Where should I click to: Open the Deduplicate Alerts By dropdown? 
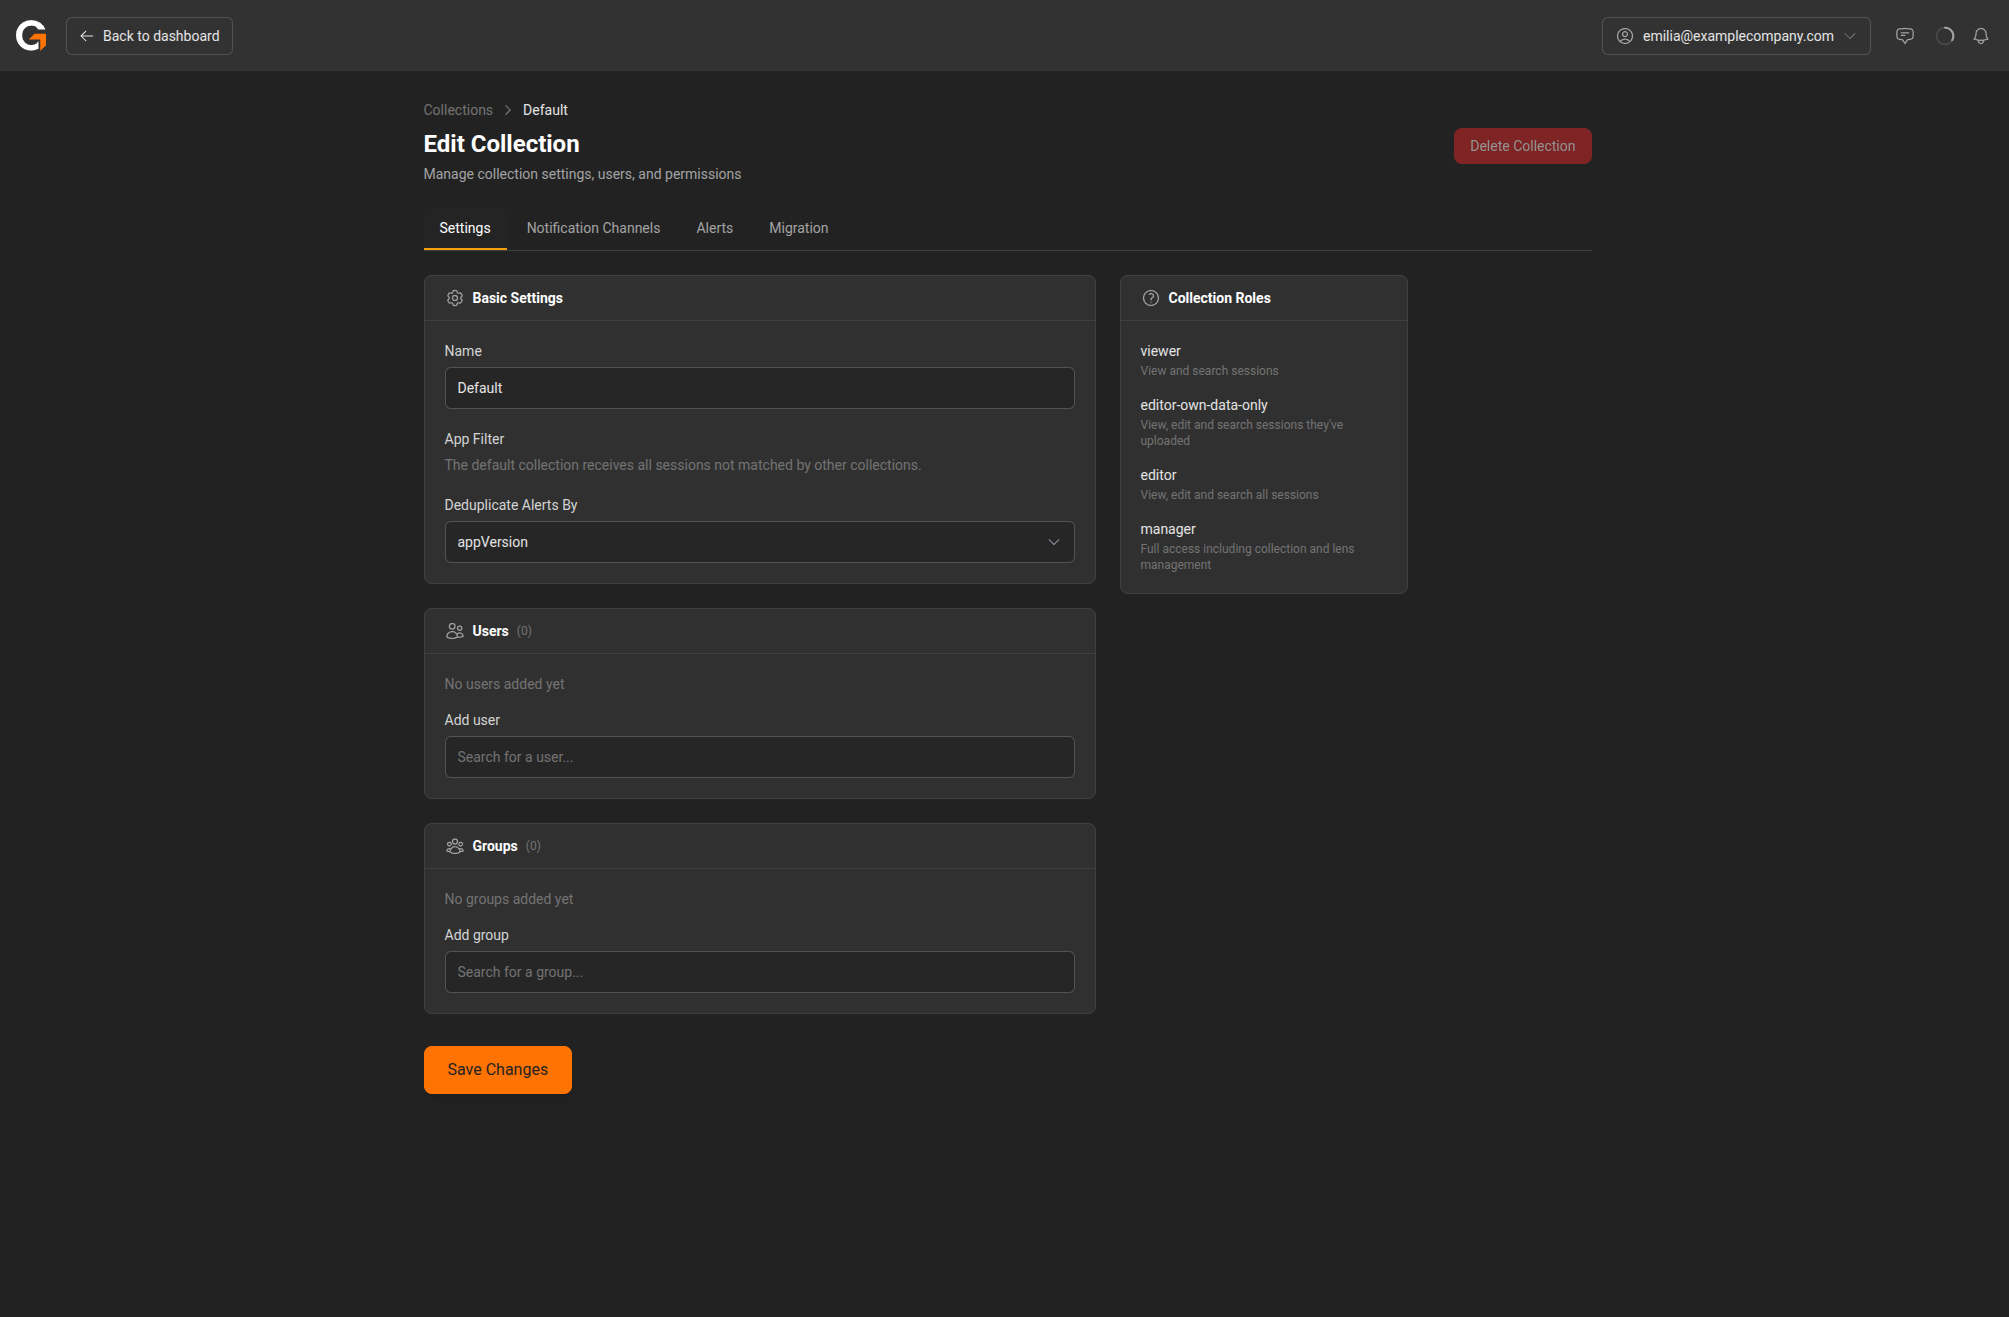click(758, 542)
